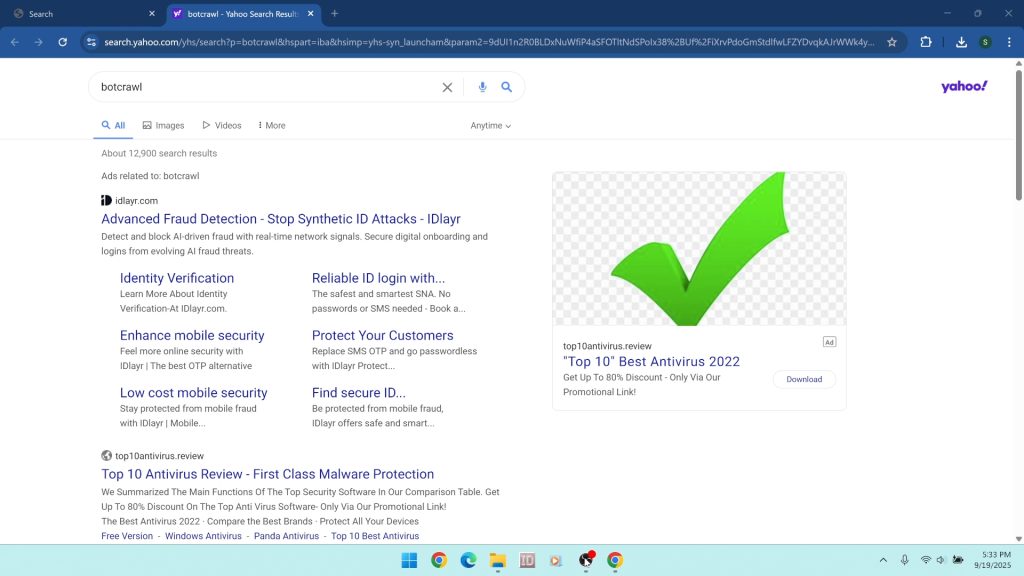Click the Ad label badge
The width and height of the screenshot is (1024, 576).
(x=829, y=342)
